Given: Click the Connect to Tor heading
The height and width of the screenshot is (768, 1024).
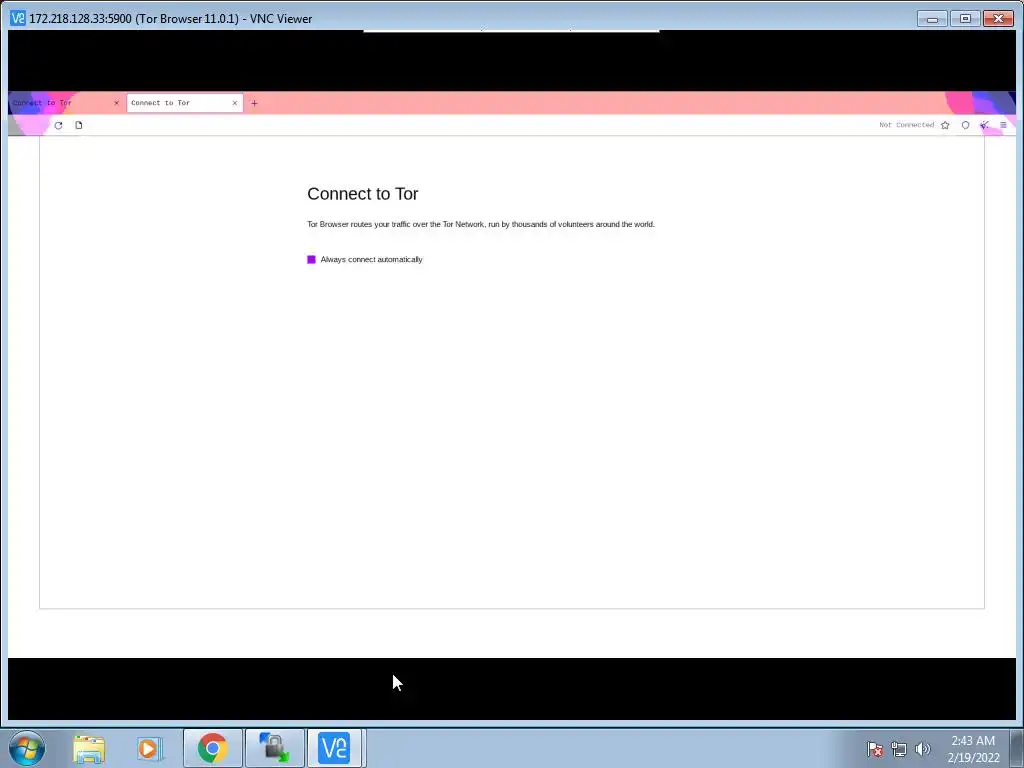Looking at the screenshot, I should point(362,194).
